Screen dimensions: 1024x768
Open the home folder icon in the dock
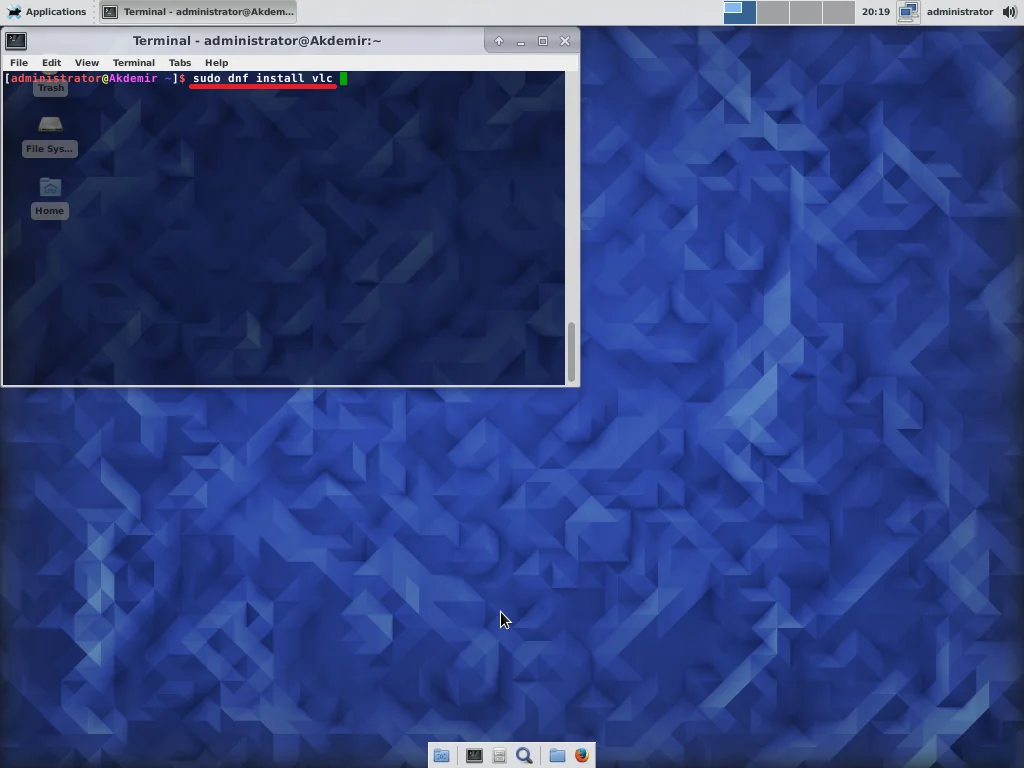pos(557,755)
